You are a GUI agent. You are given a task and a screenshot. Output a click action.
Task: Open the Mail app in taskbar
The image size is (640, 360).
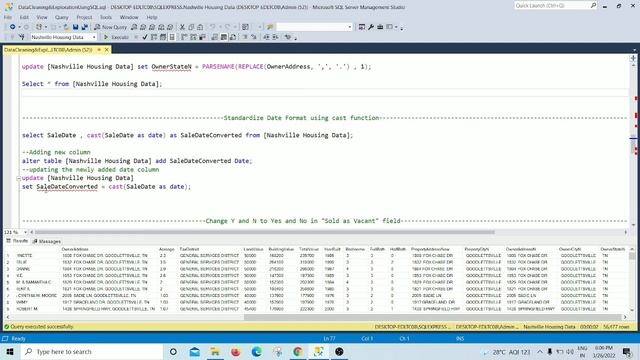(194, 351)
